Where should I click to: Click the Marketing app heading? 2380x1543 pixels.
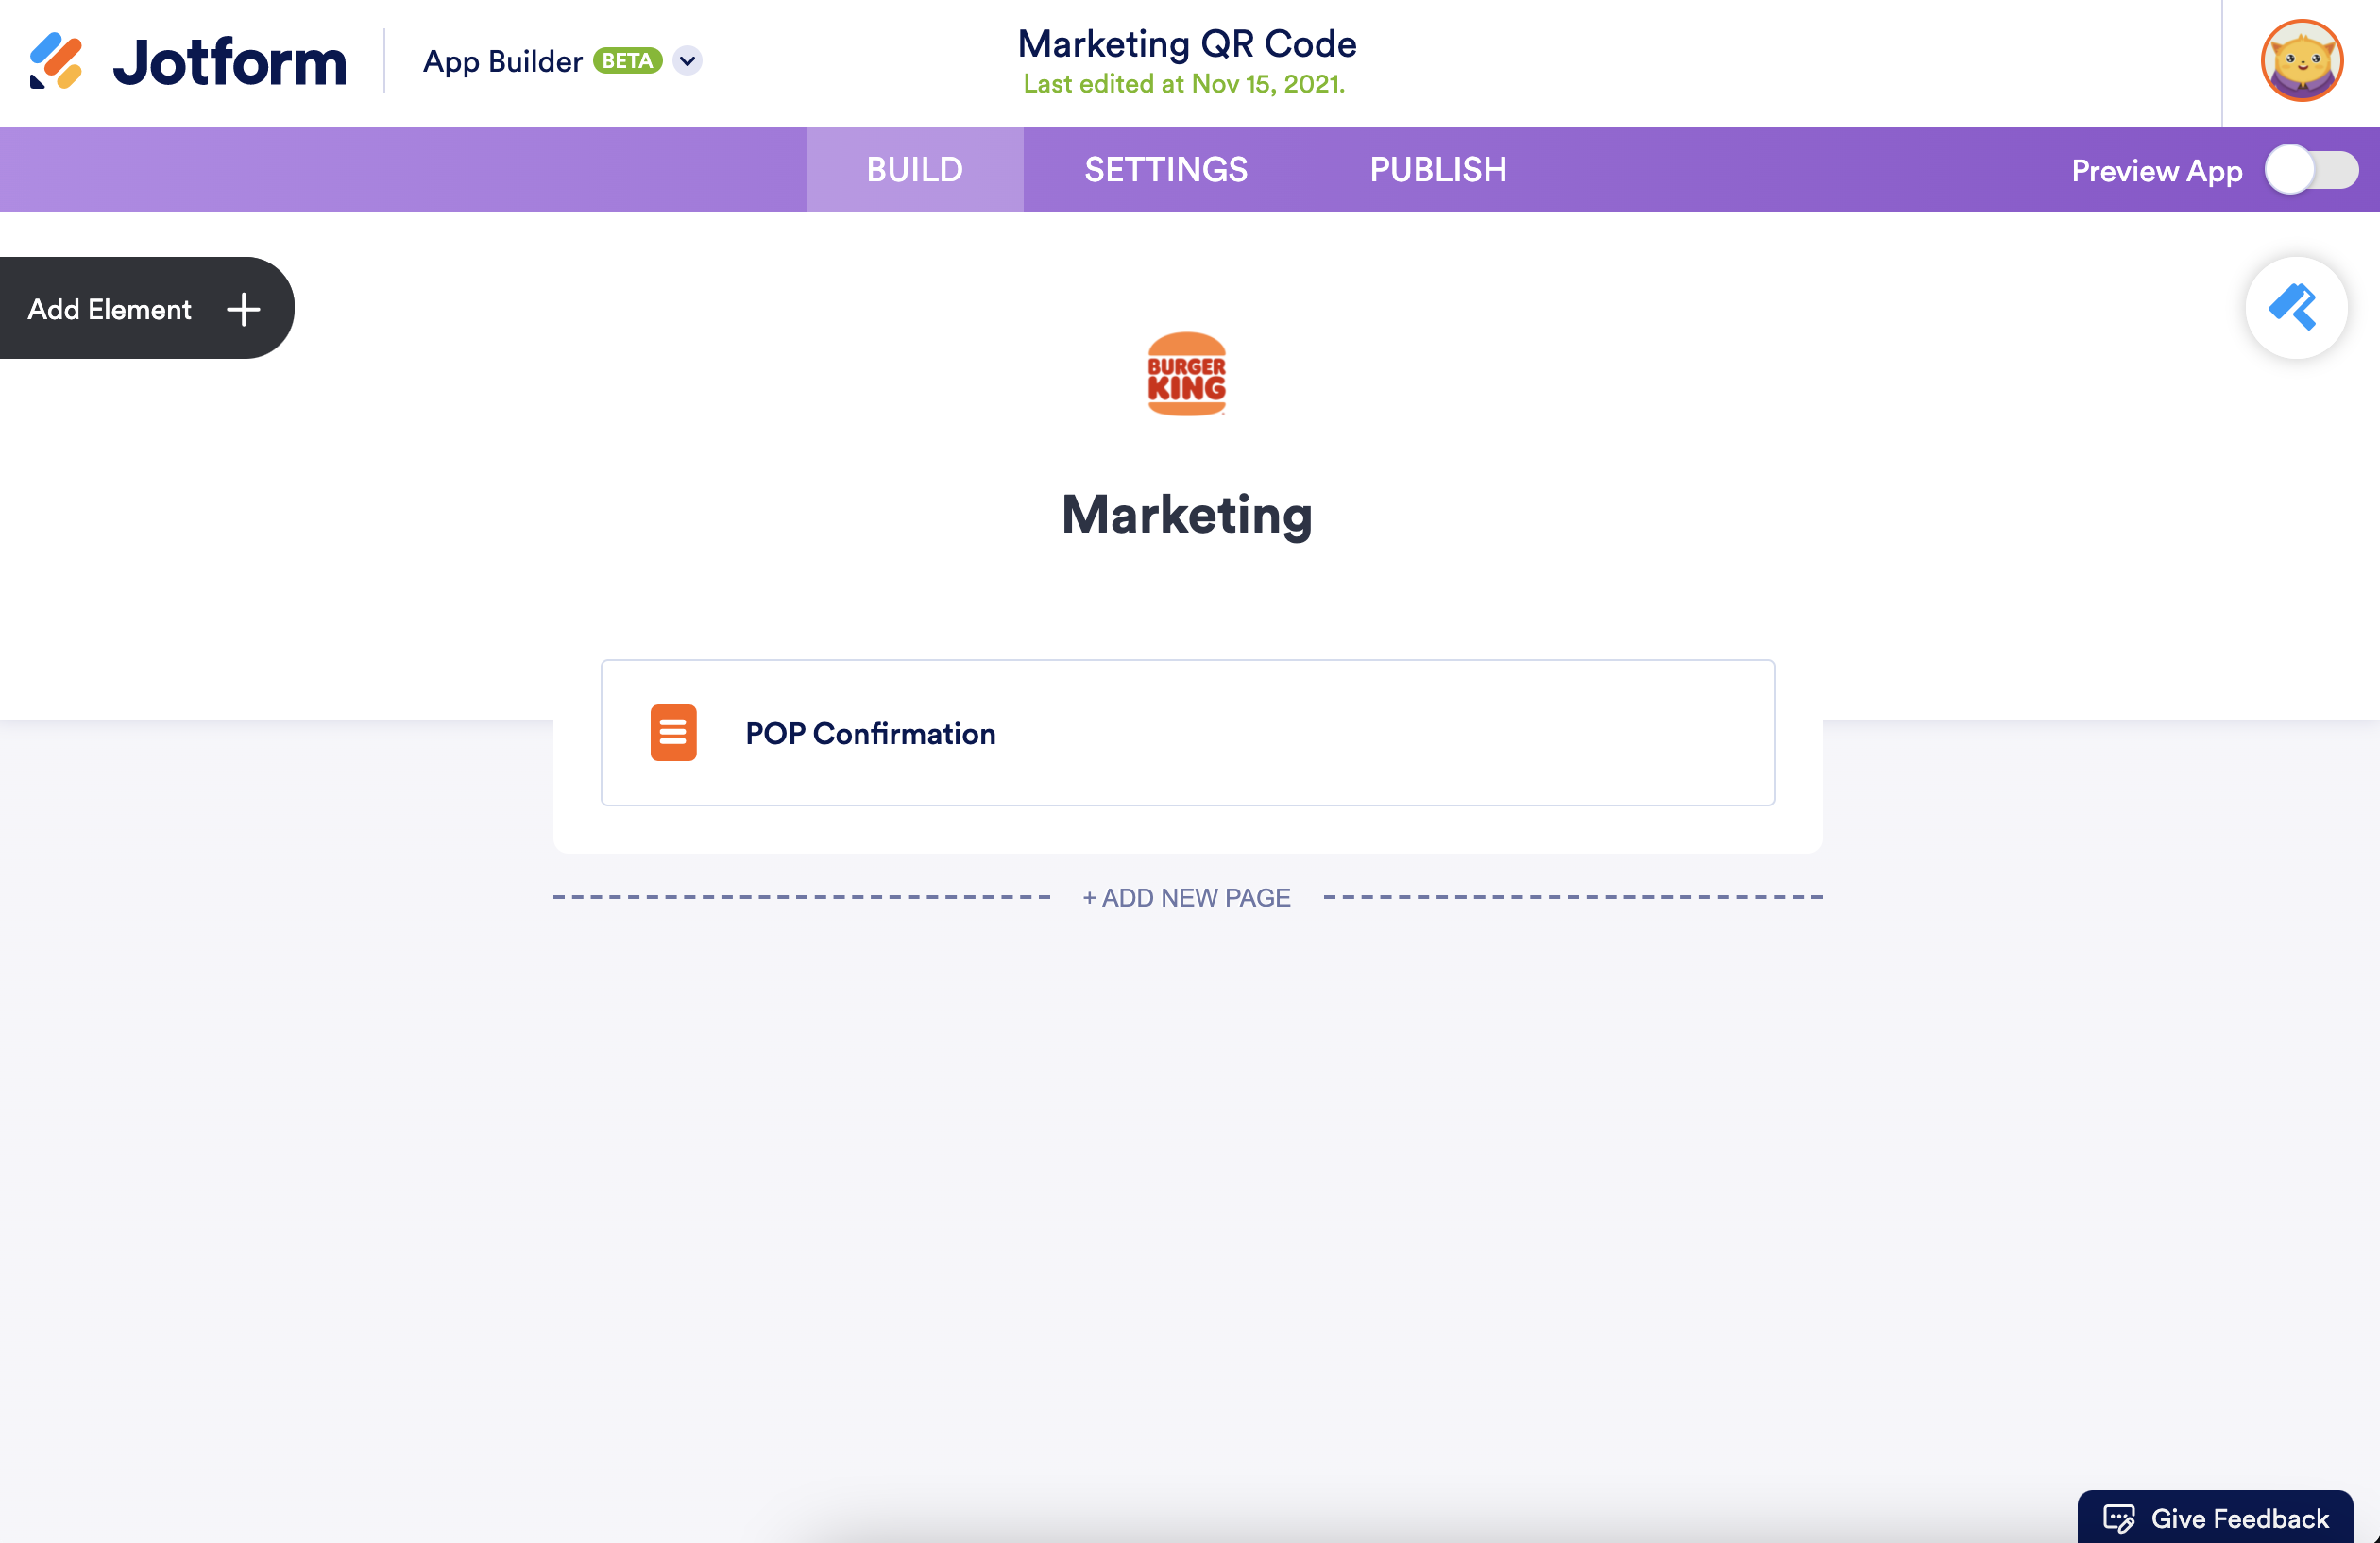1186,515
